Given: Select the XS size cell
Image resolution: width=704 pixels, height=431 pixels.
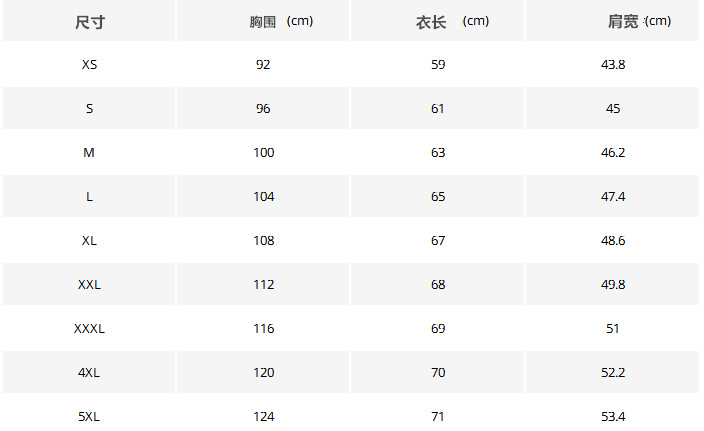Looking at the screenshot, I should tap(89, 64).
